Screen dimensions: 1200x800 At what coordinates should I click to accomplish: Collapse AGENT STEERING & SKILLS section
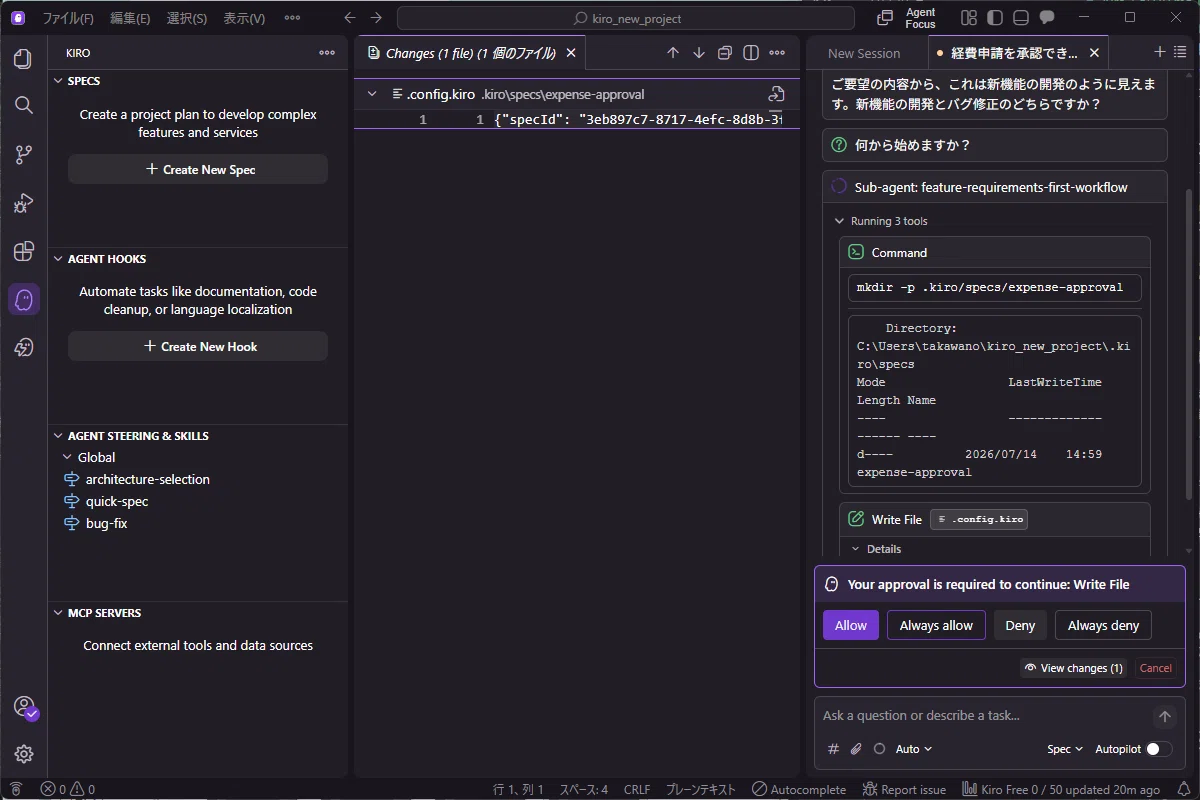[x=198, y=436]
